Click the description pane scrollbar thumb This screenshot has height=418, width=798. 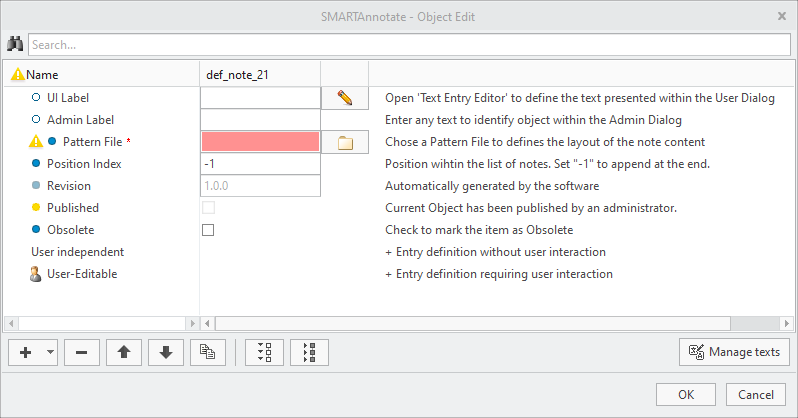(x=473, y=323)
